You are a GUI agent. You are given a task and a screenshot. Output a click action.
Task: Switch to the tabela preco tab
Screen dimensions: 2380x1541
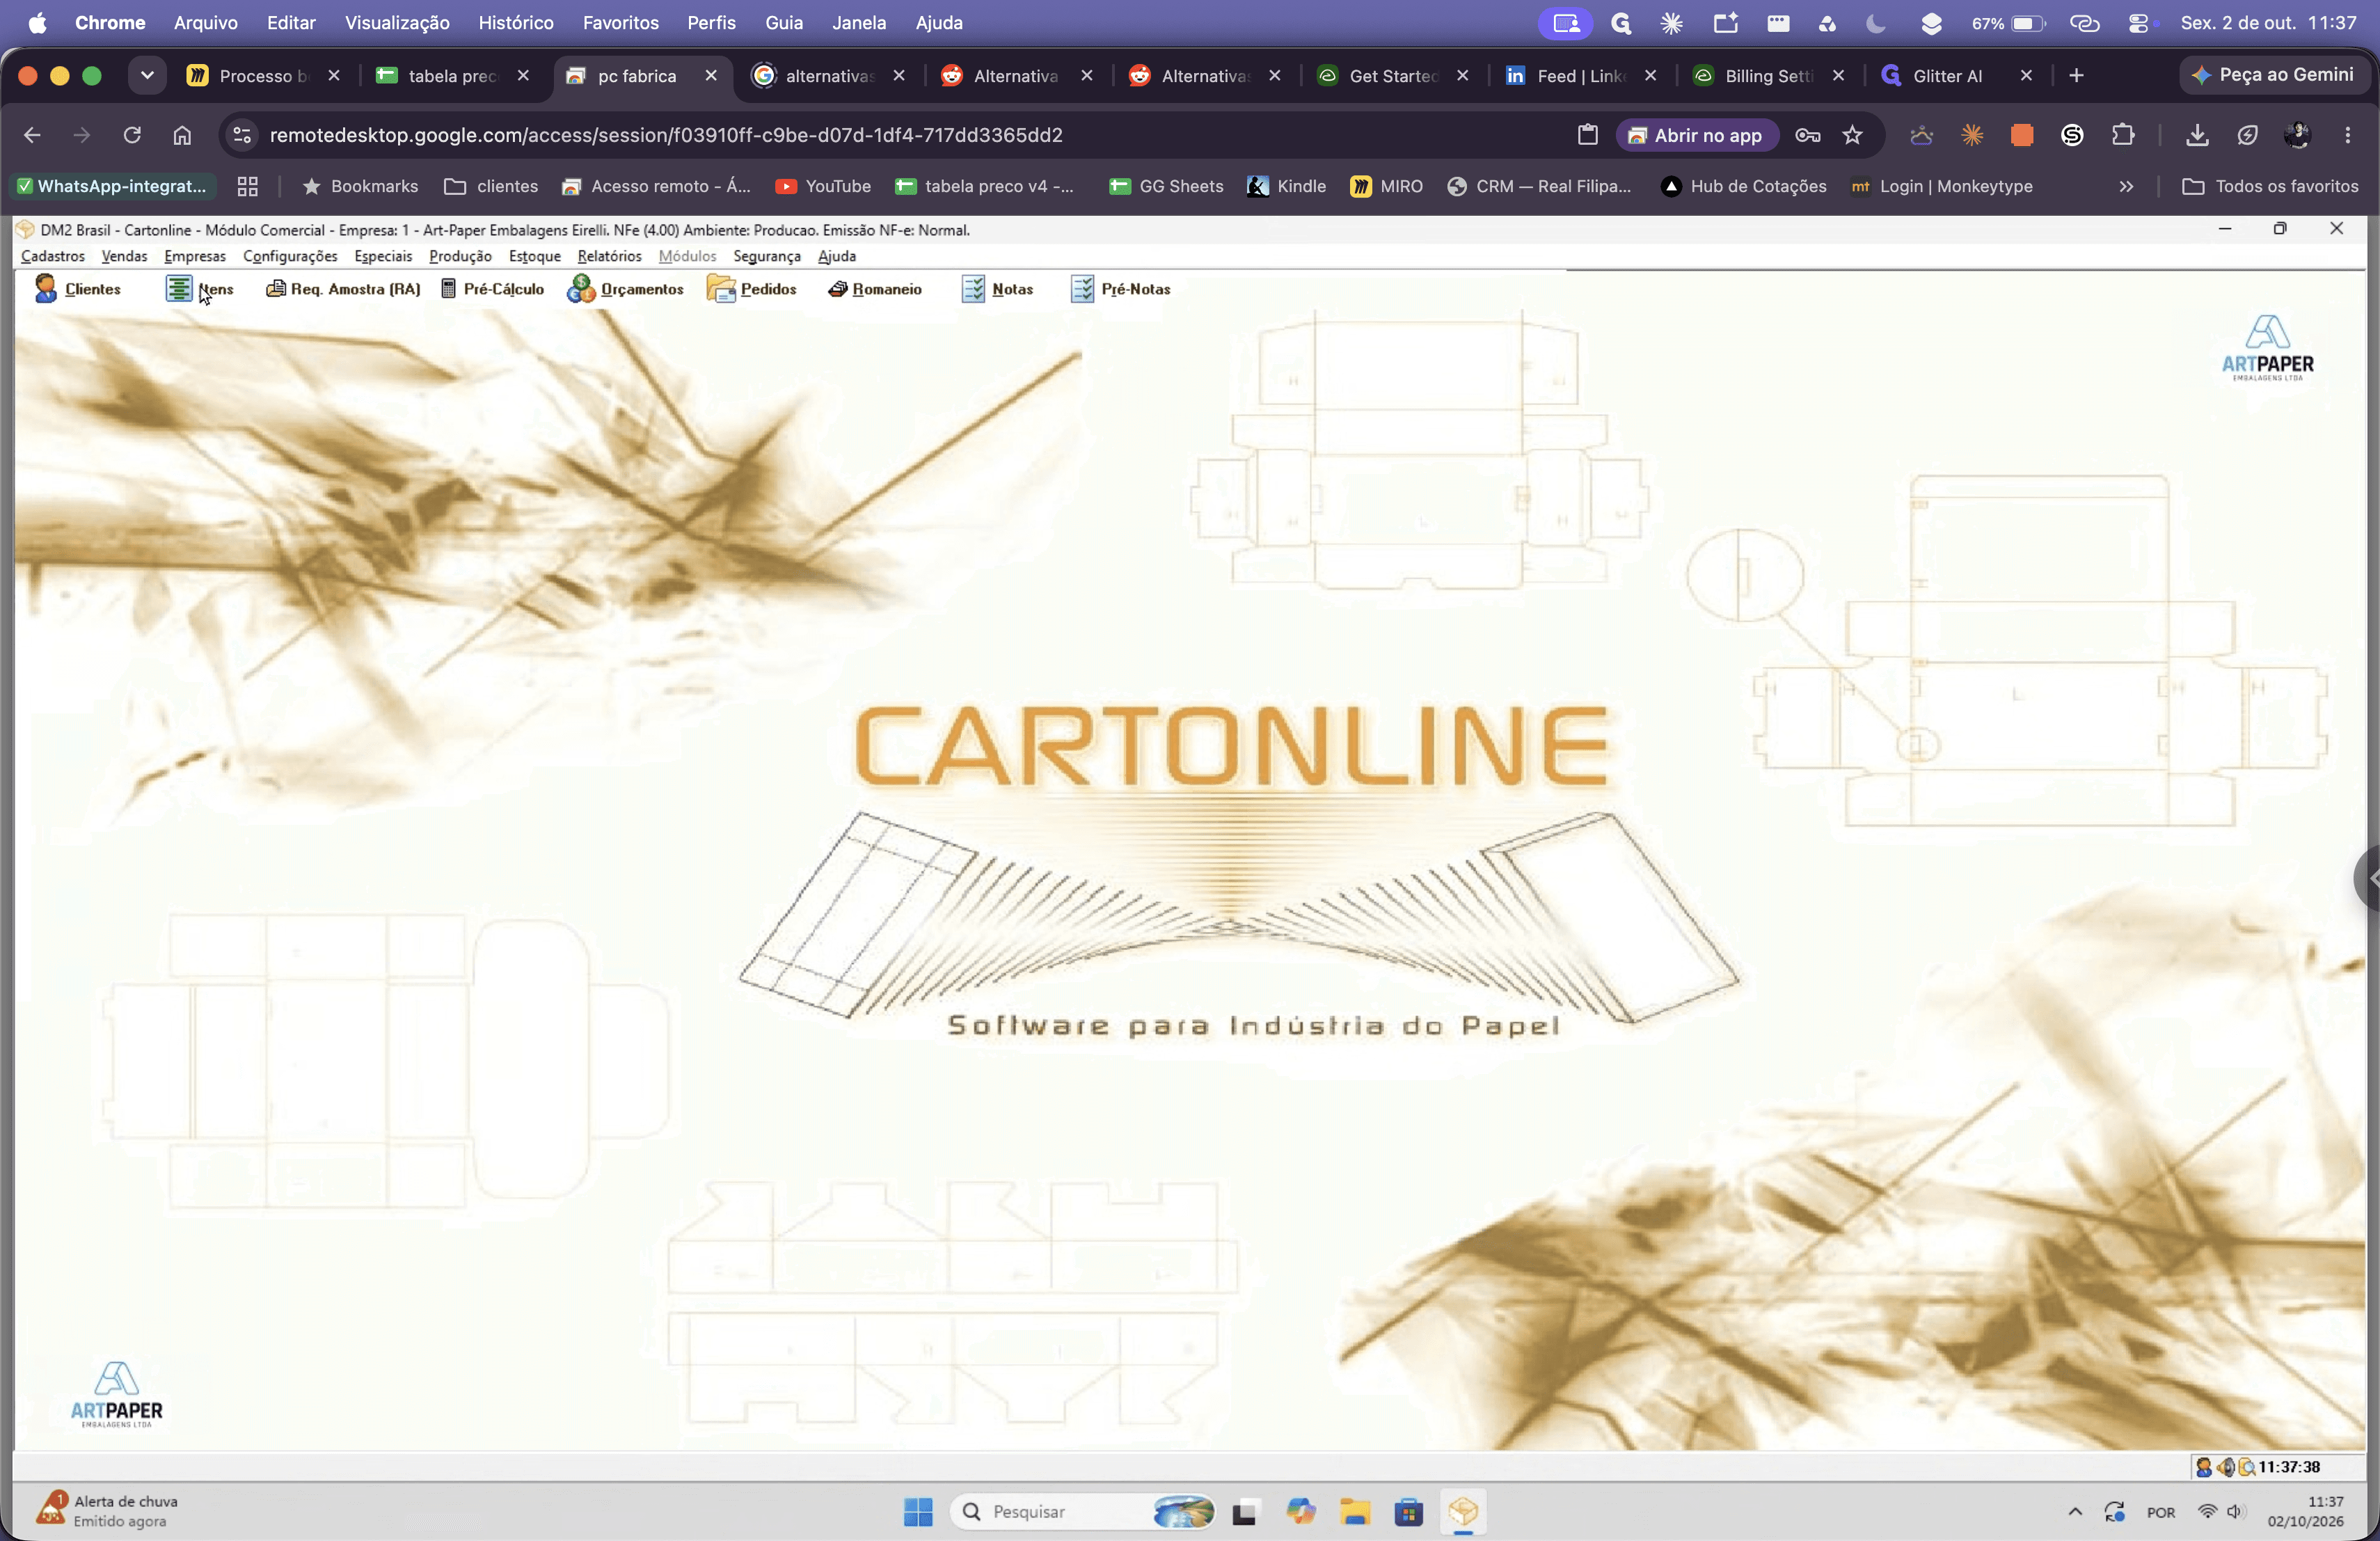click(x=453, y=76)
